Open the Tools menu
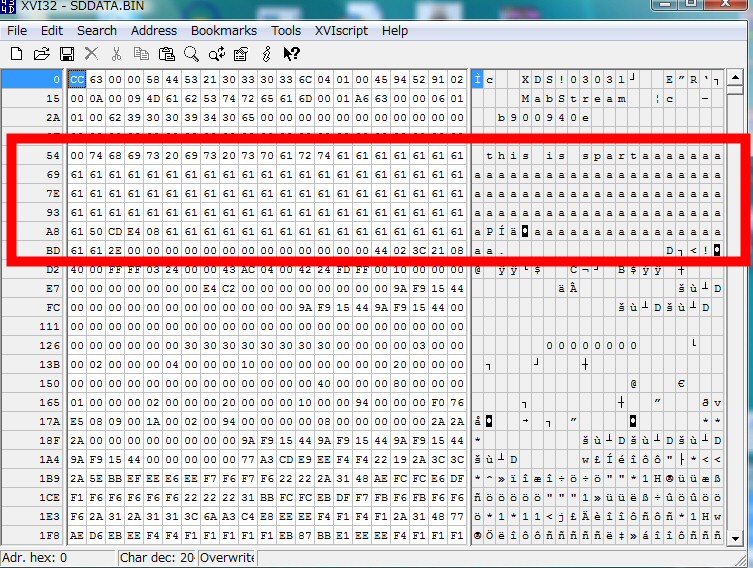Screen dimensions: 753x568 point(286,30)
